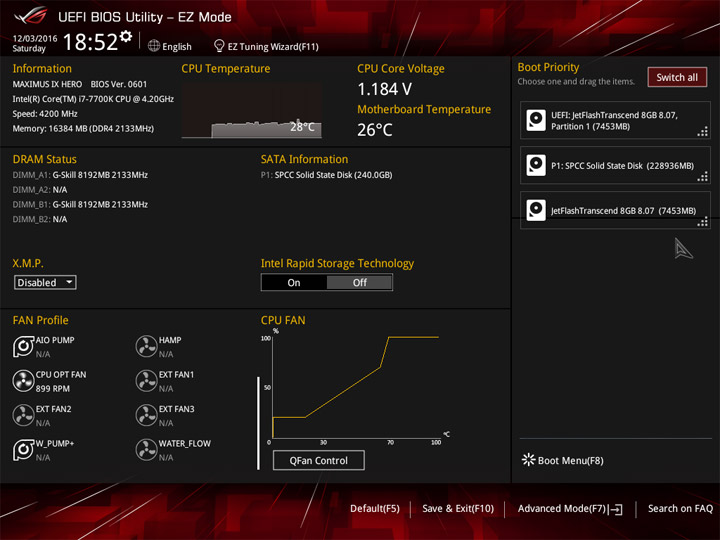Select the EXT FAN2 icon
The width and height of the screenshot is (720, 540).
(x=23, y=416)
